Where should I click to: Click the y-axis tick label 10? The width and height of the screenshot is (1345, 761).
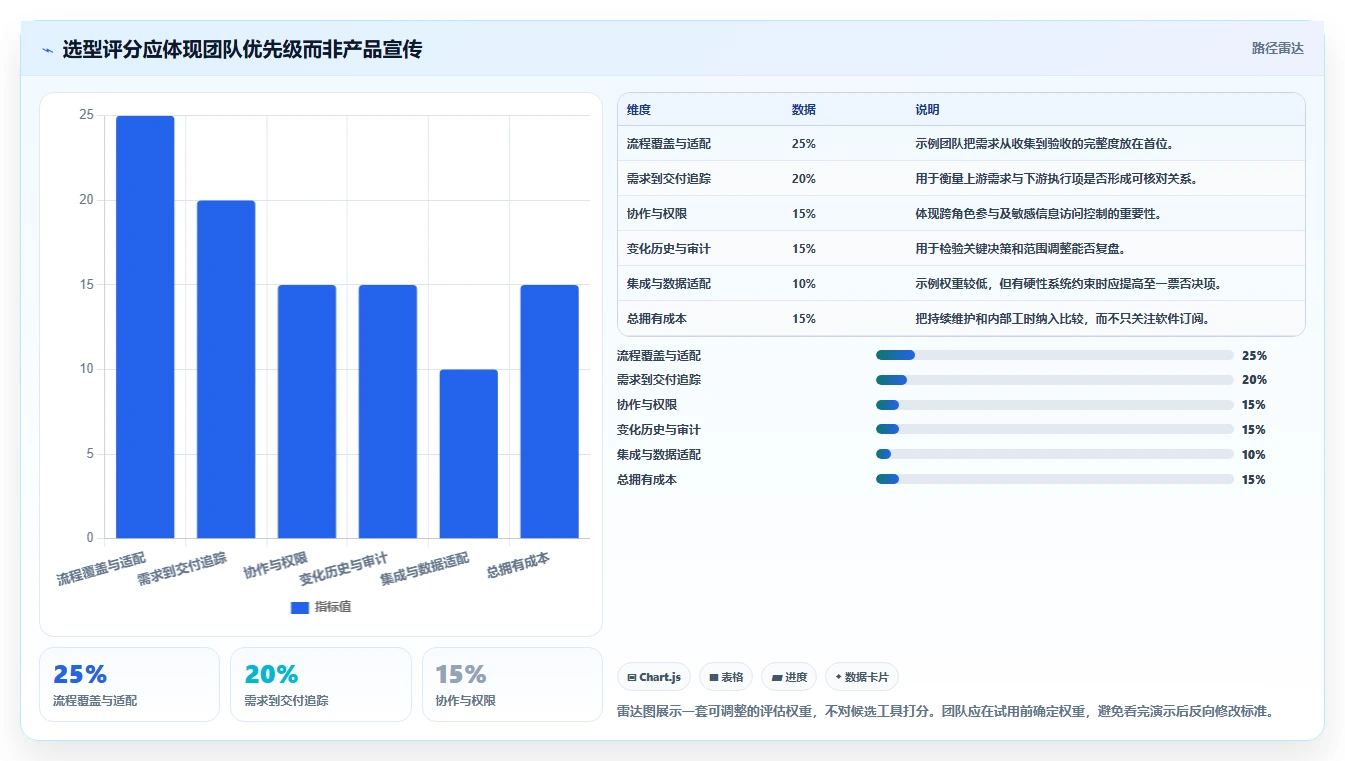point(86,369)
